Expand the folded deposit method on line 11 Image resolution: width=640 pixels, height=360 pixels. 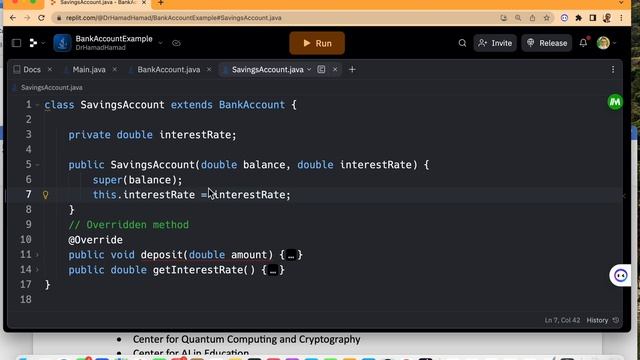pos(38,255)
